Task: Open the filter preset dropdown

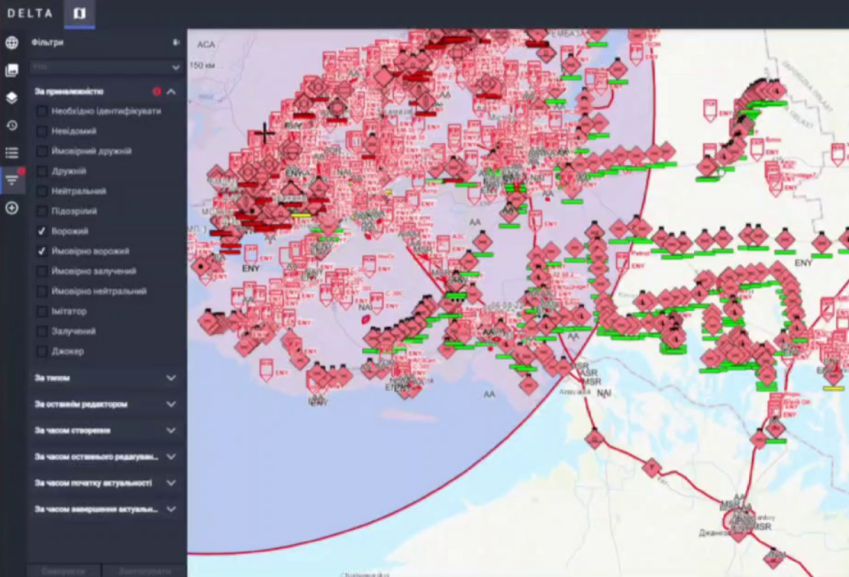Action: (x=105, y=67)
